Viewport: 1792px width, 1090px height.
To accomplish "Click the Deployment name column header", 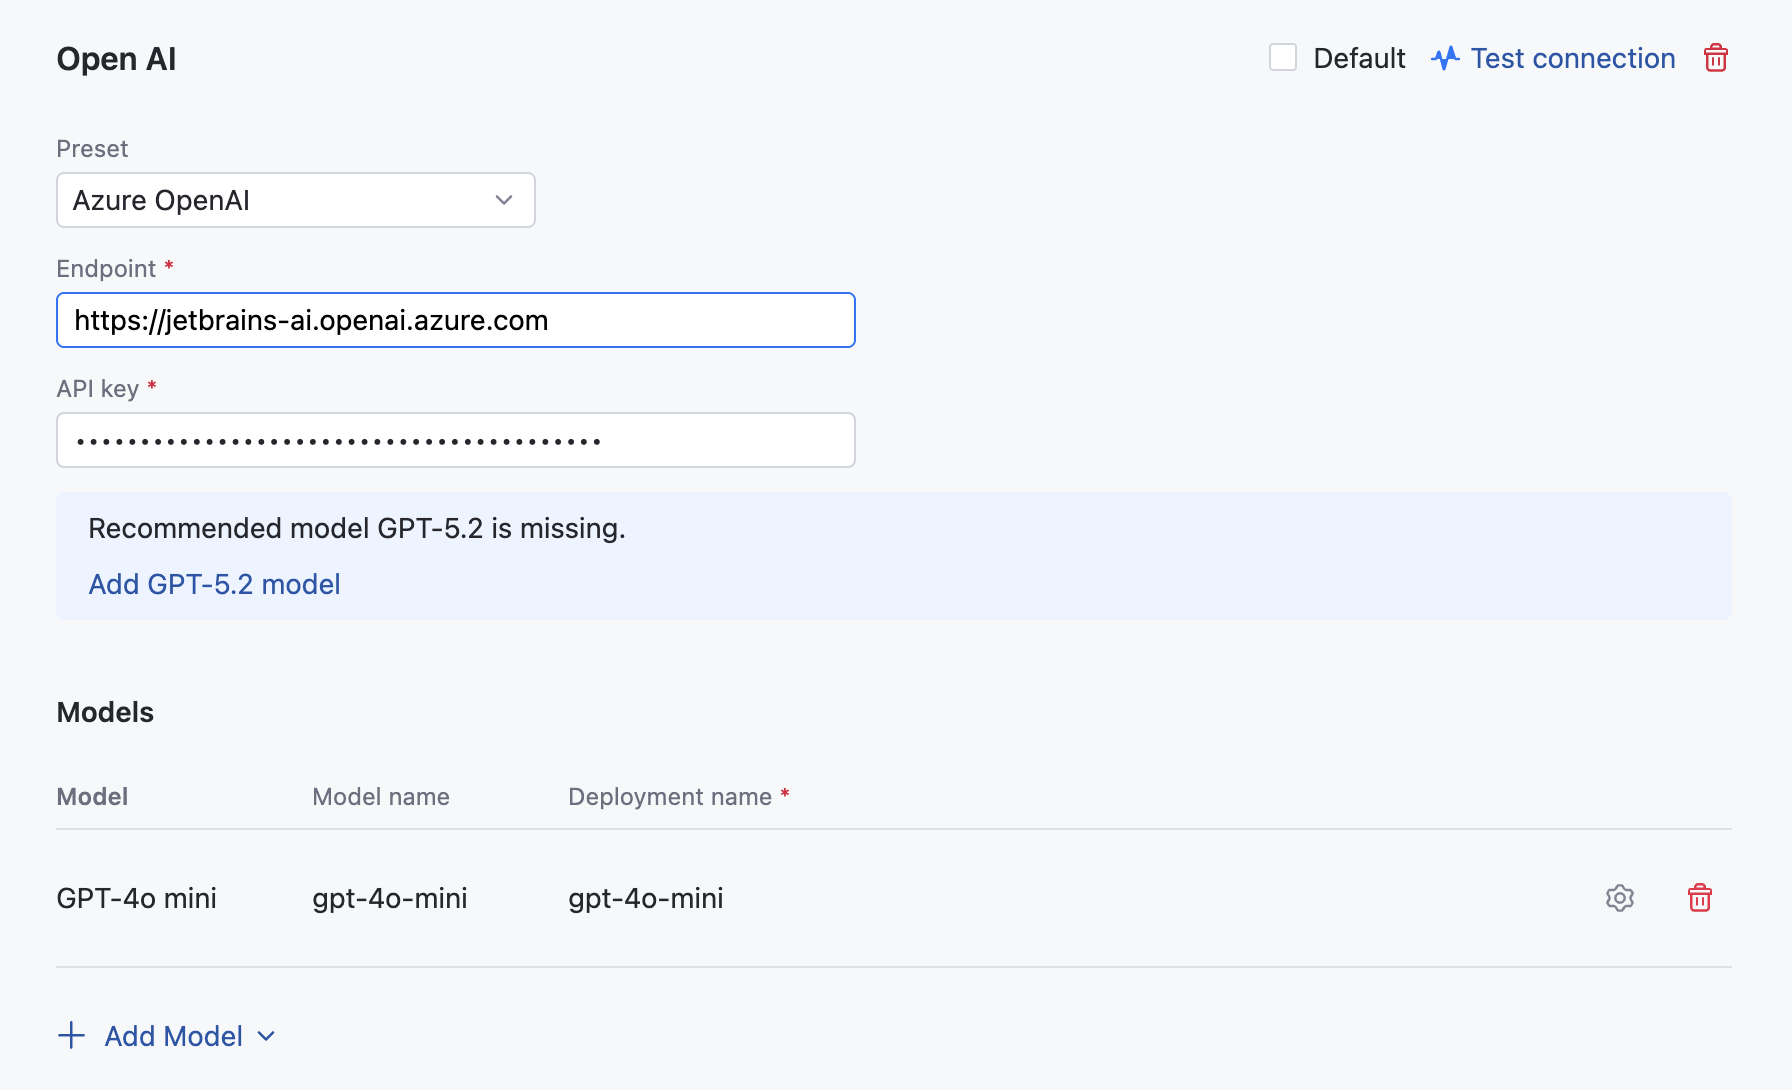I will [x=669, y=796].
